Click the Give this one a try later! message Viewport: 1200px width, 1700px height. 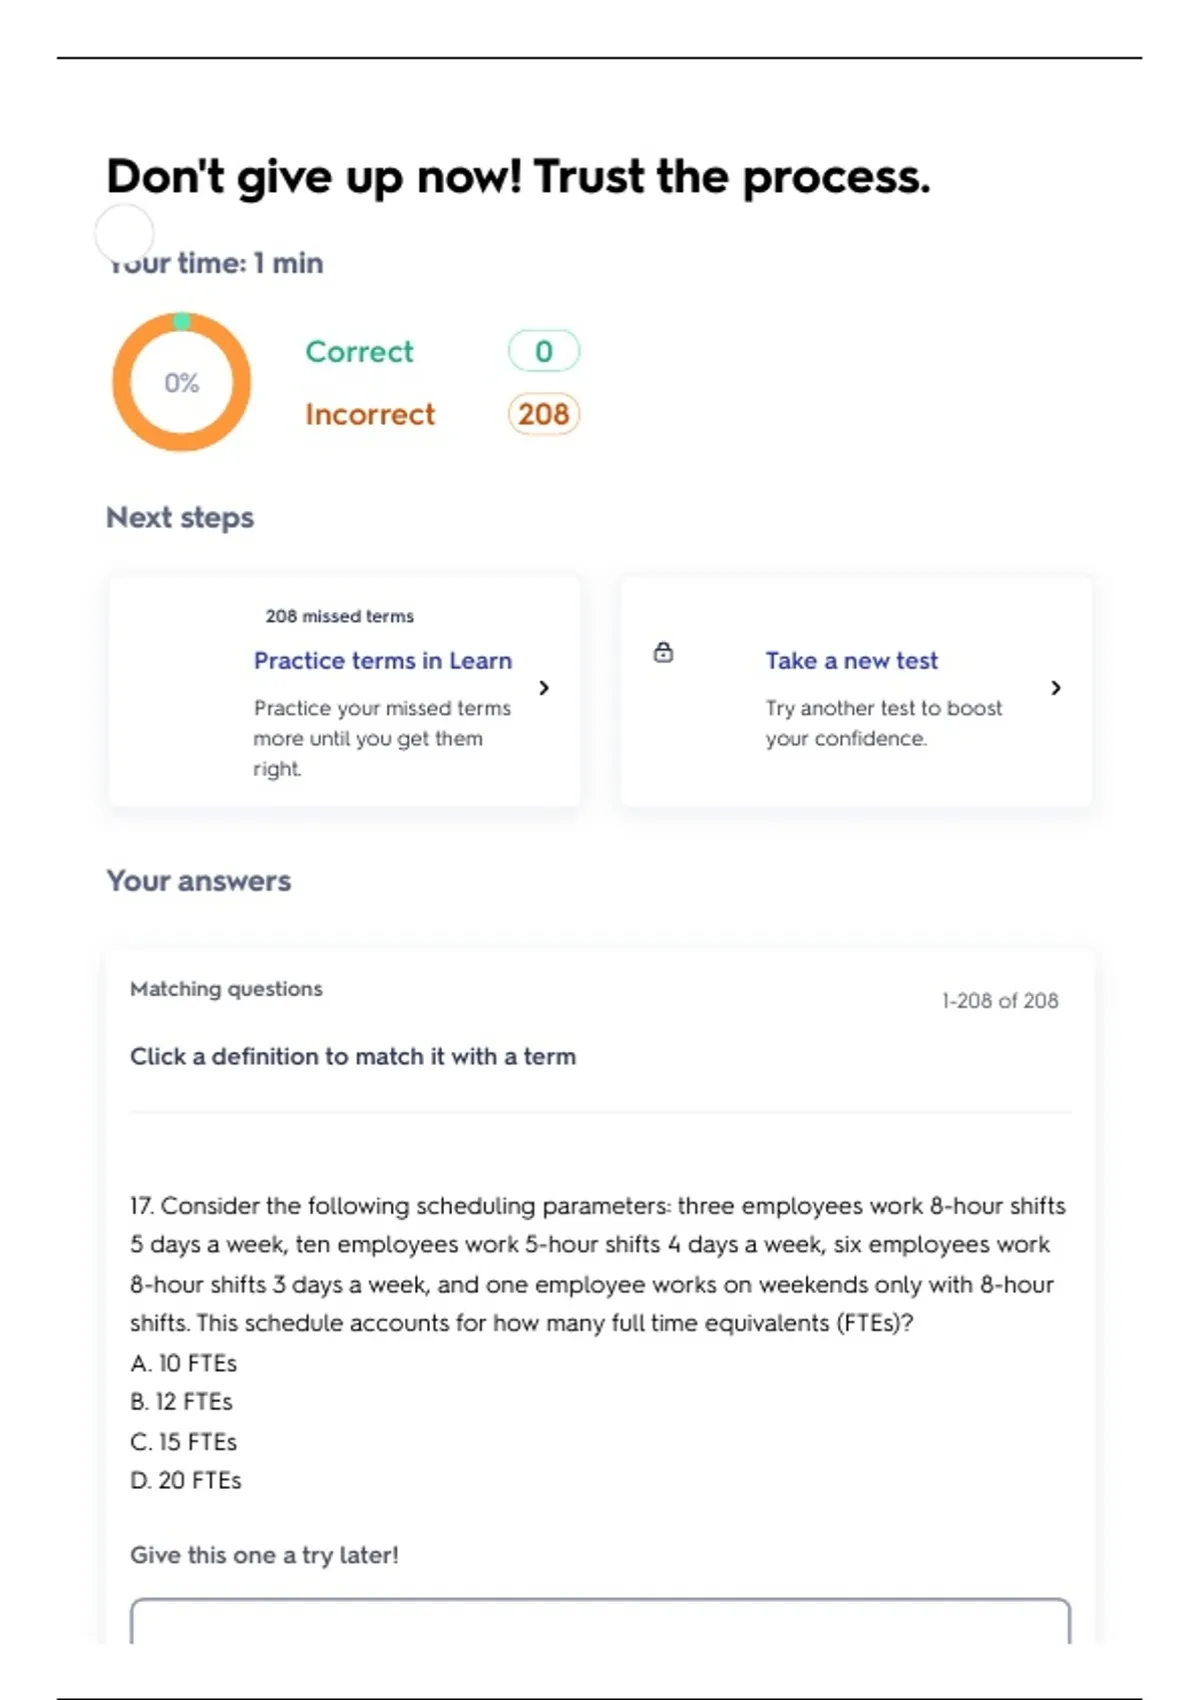click(264, 1555)
